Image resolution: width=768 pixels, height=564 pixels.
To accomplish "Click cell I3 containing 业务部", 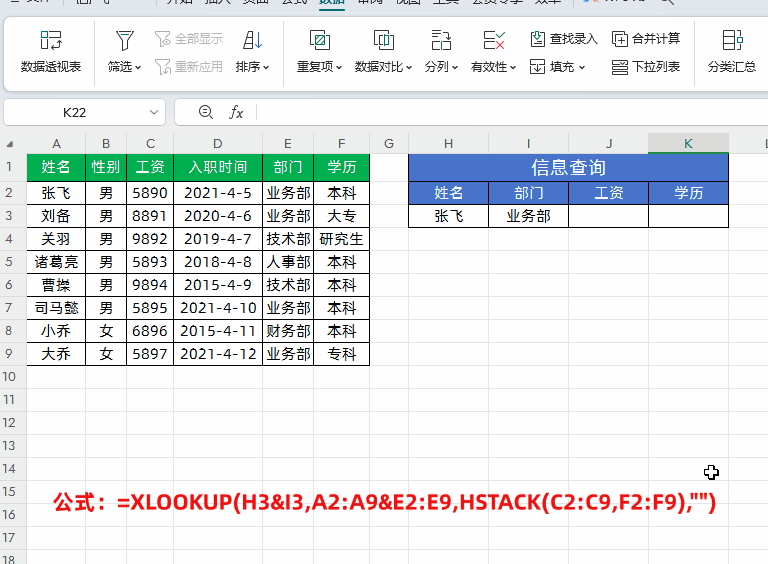I will [x=528, y=216].
